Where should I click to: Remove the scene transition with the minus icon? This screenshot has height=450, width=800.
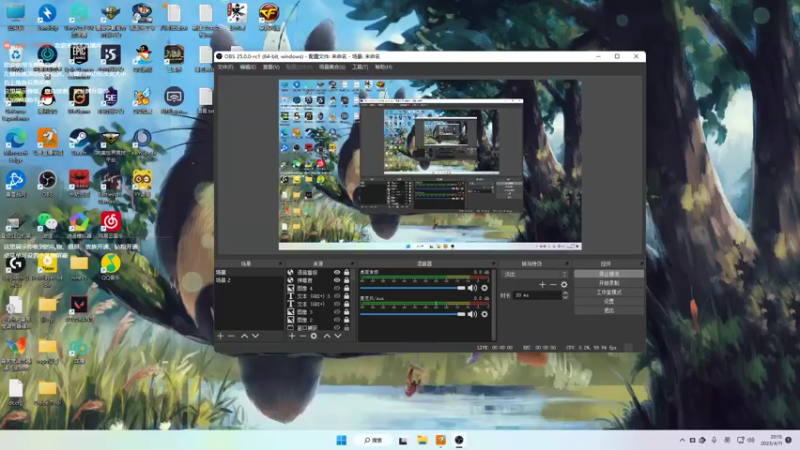click(x=553, y=285)
